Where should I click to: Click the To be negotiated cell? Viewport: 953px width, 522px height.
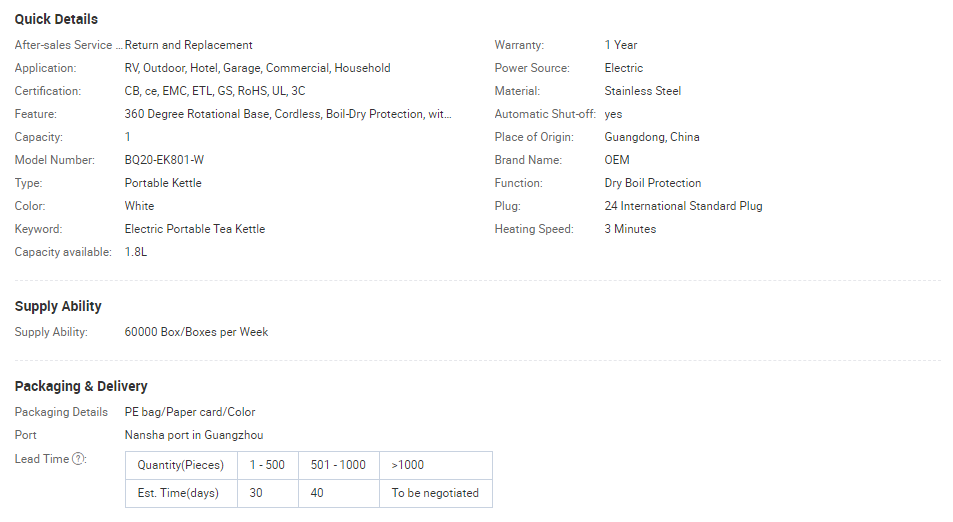tap(436, 493)
